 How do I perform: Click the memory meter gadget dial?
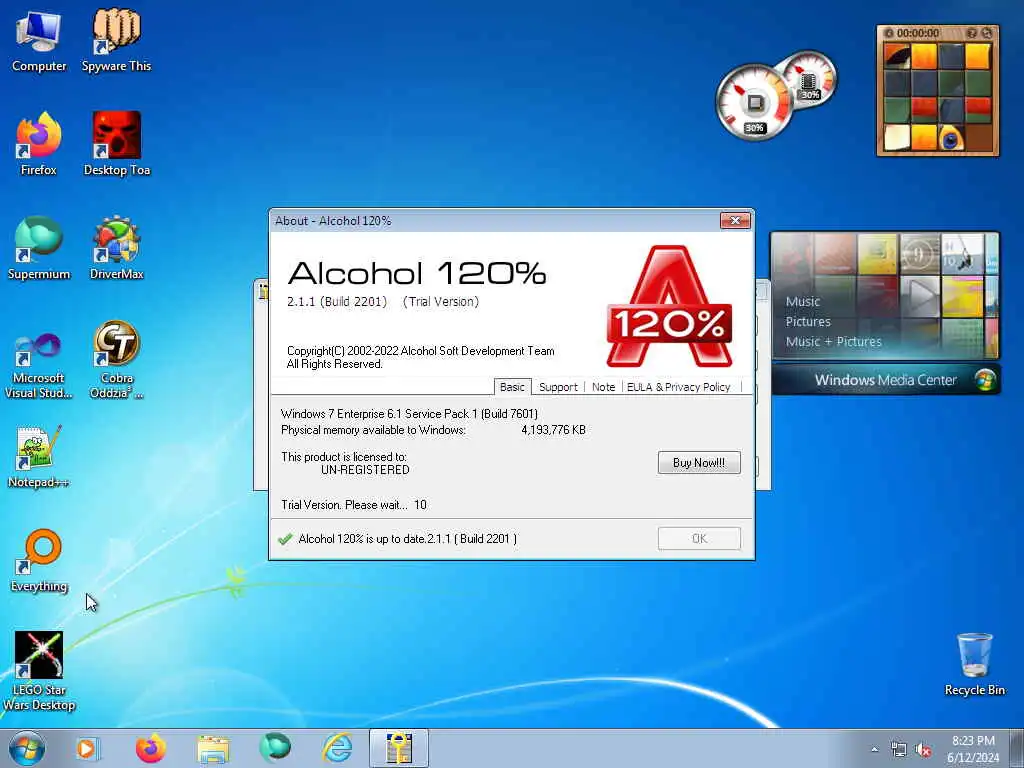click(808, 79)
